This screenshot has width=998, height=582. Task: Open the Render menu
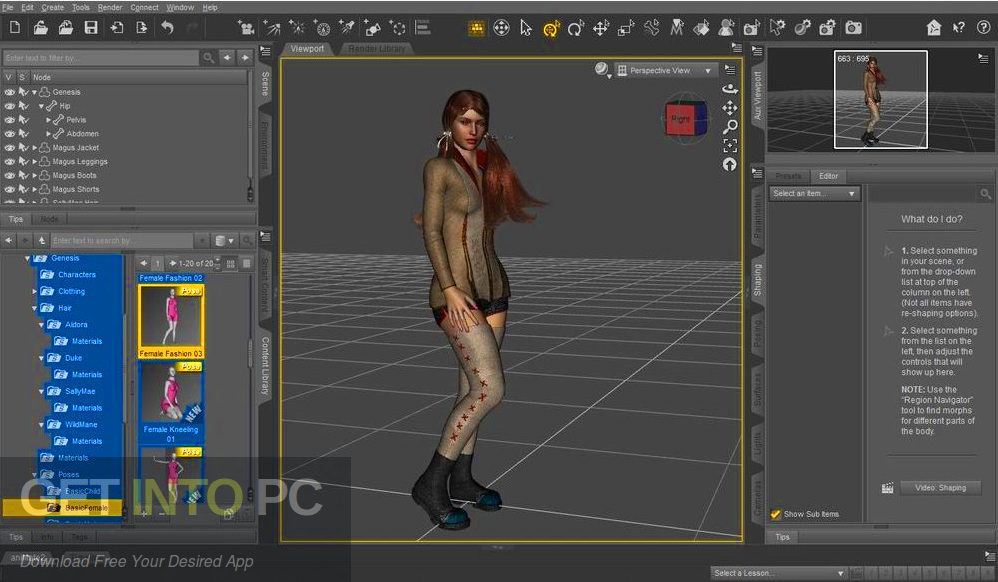click(x=110, y=7)
